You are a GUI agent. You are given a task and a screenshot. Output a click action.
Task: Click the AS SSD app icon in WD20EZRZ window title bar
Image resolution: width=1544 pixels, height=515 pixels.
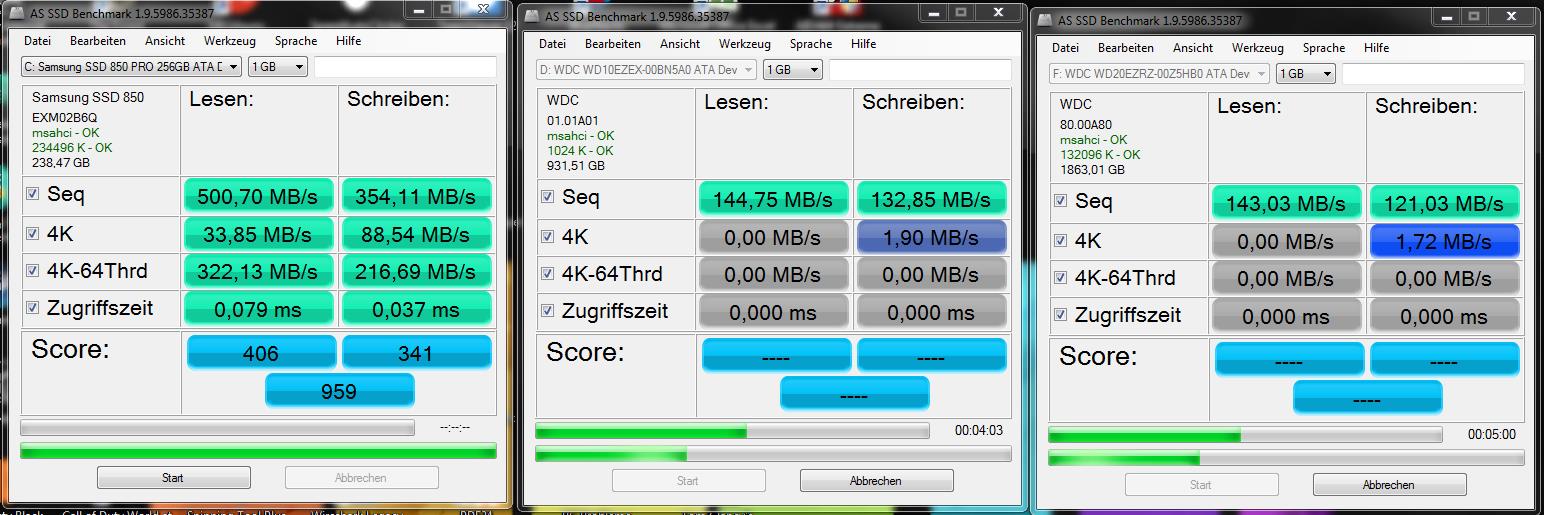pos(1045,20)
